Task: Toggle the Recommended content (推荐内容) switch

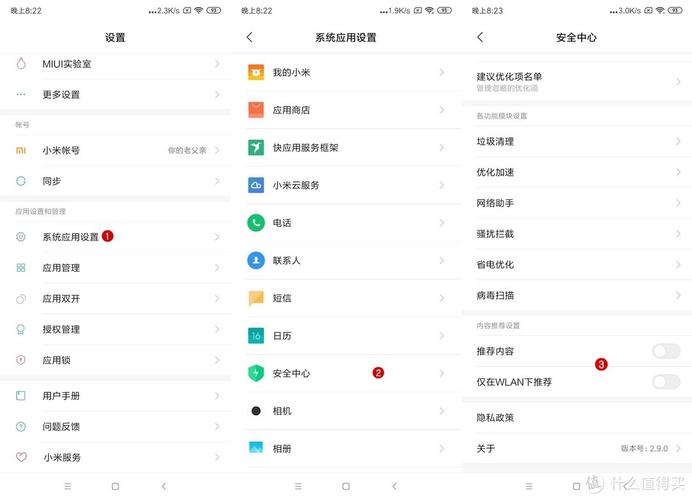Action: (666, 351)
